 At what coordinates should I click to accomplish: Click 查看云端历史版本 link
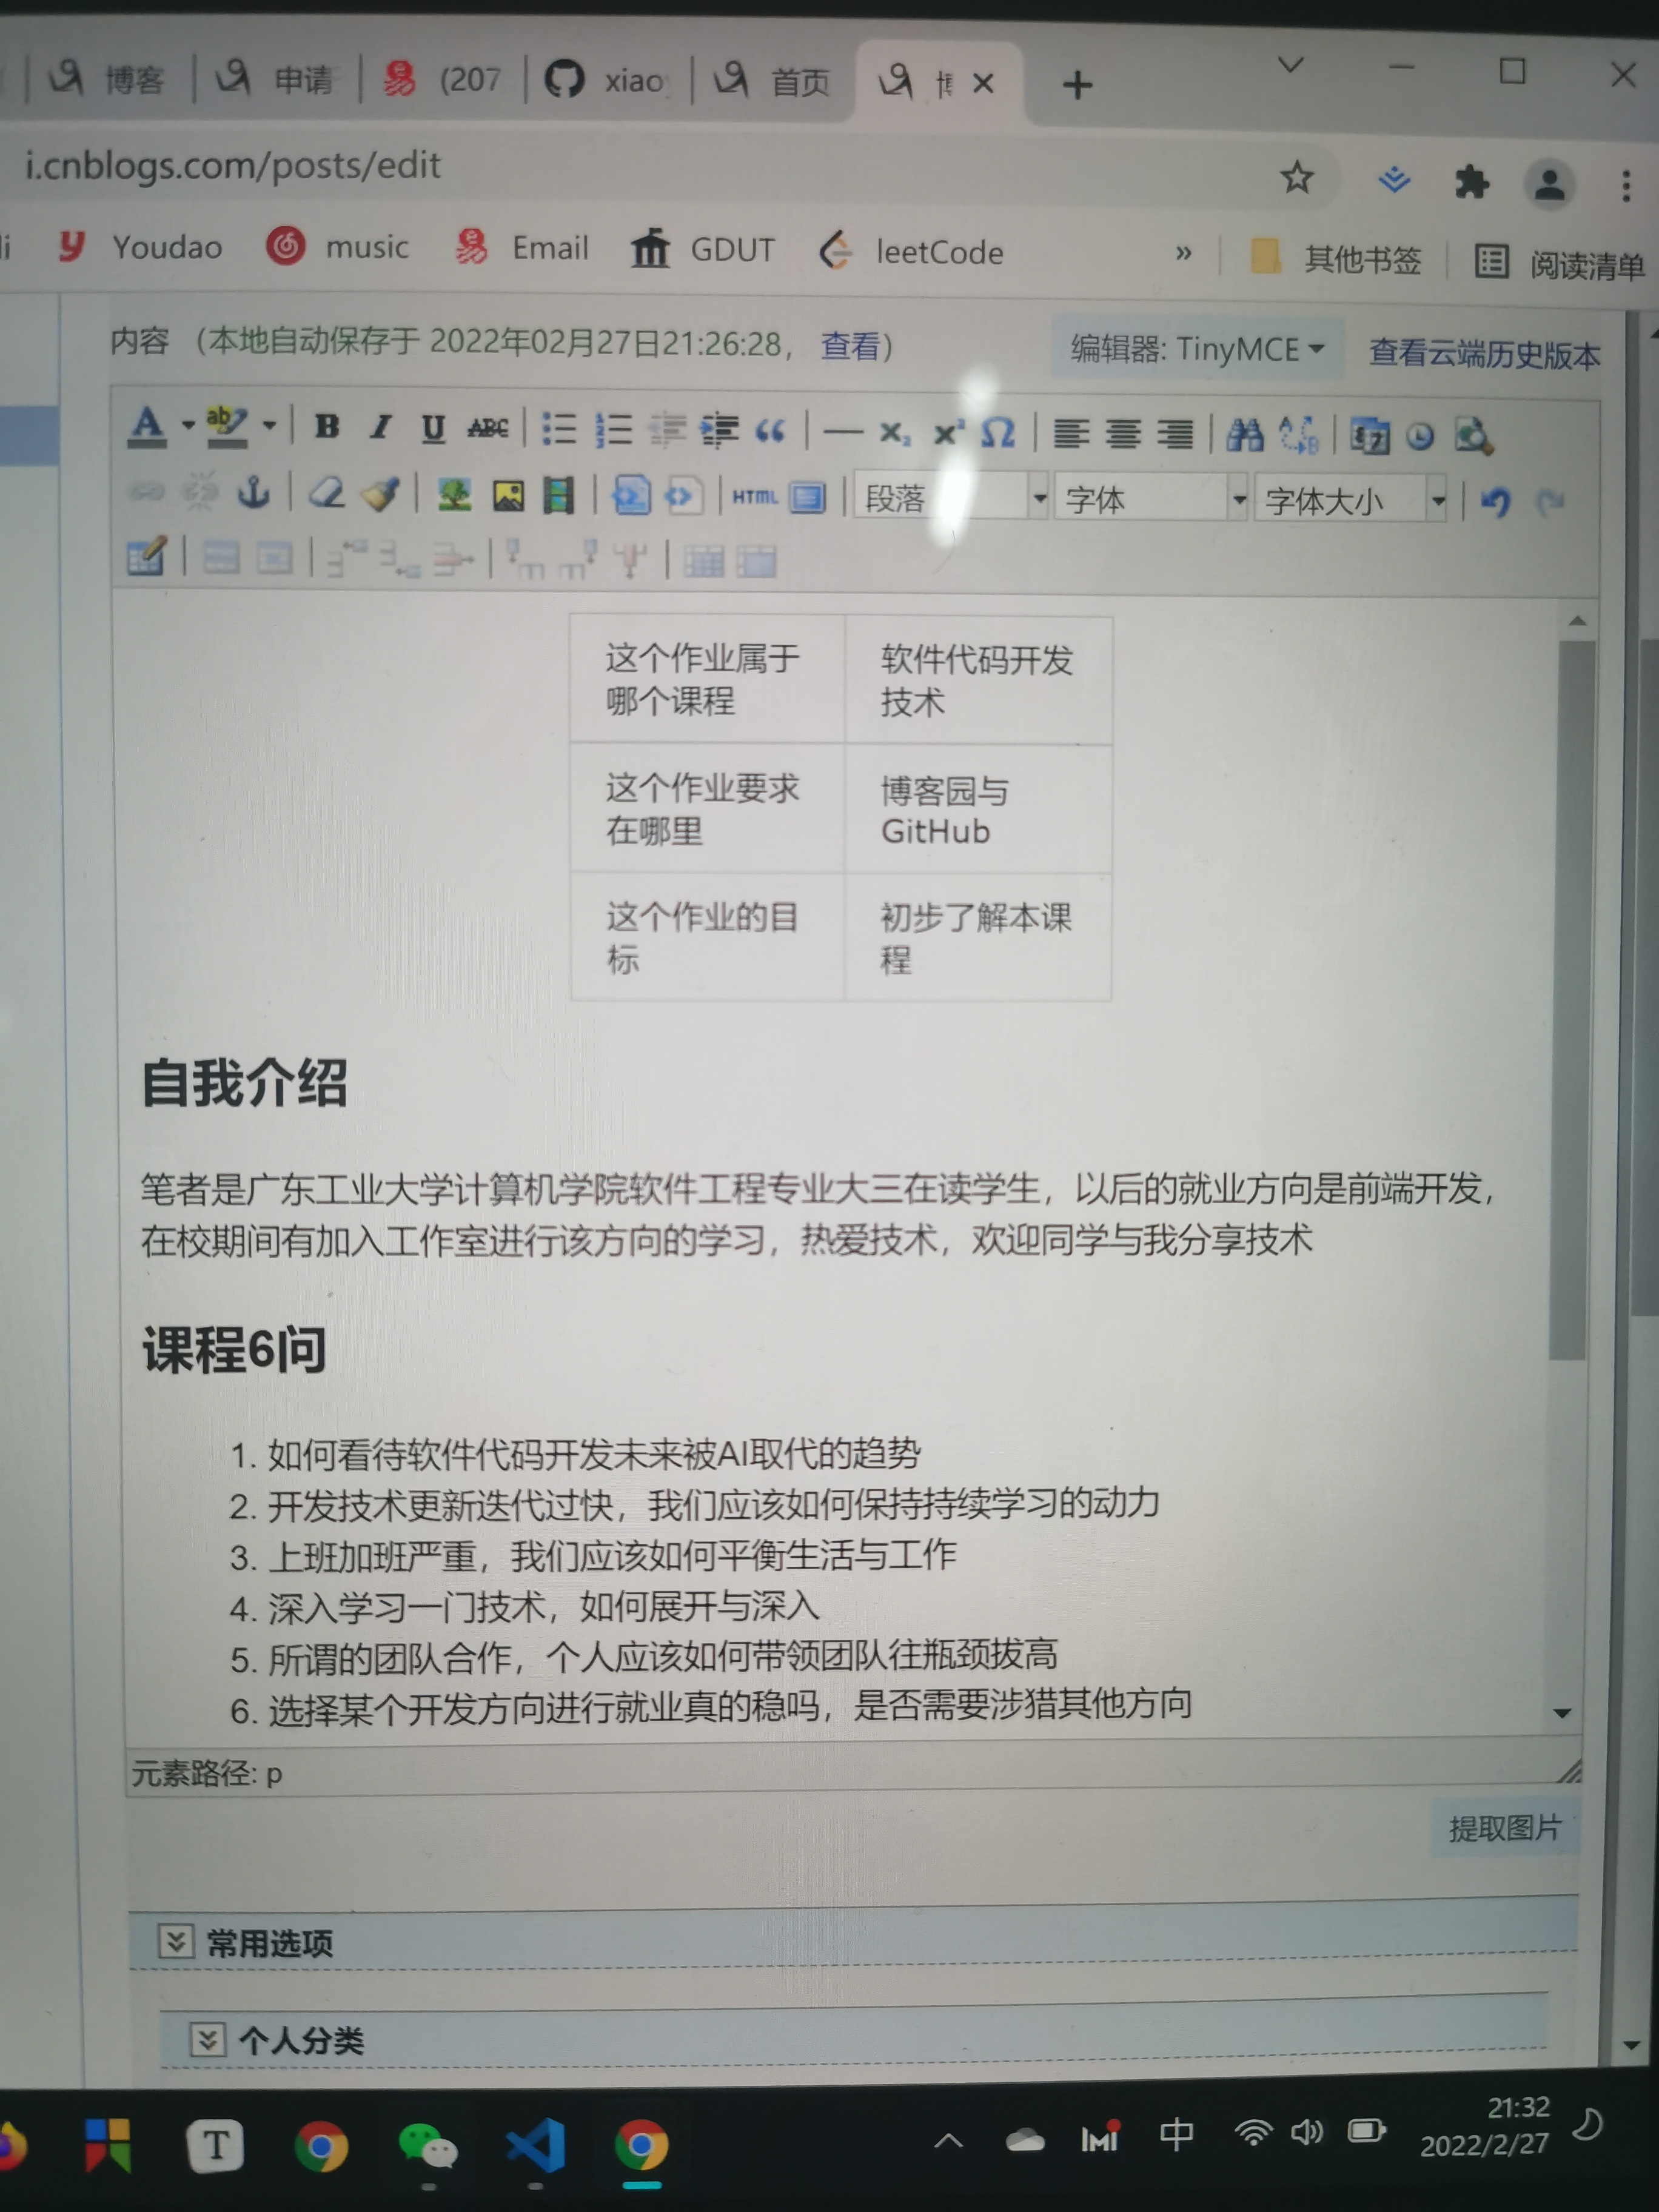coord(1483,353)
